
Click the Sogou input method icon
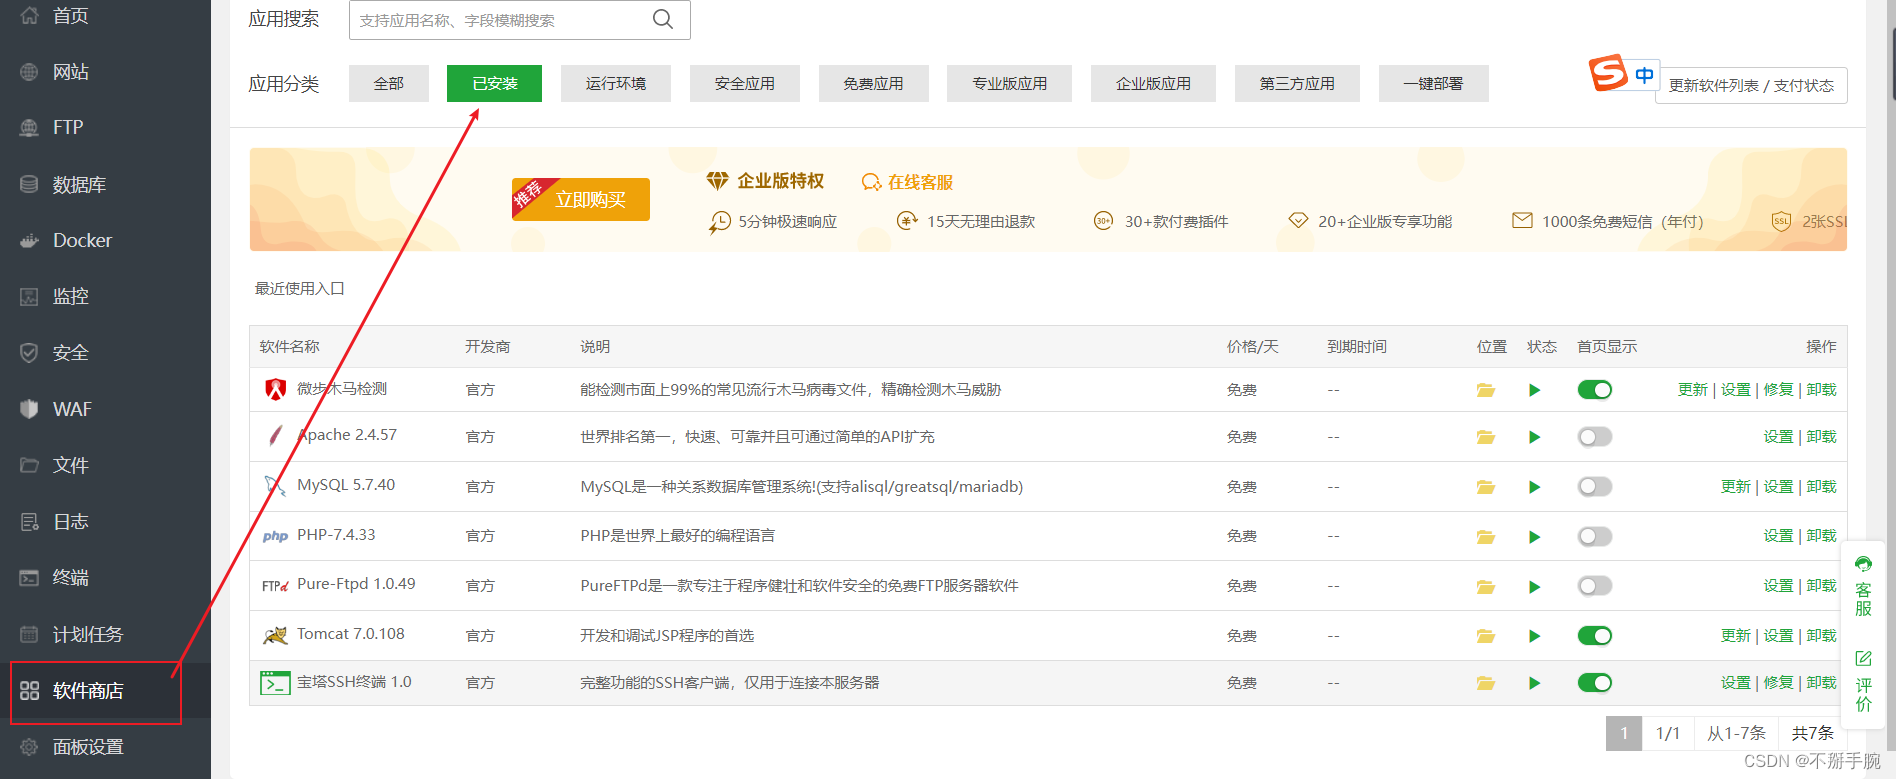pyautogui.click(x=1608, y=72)
